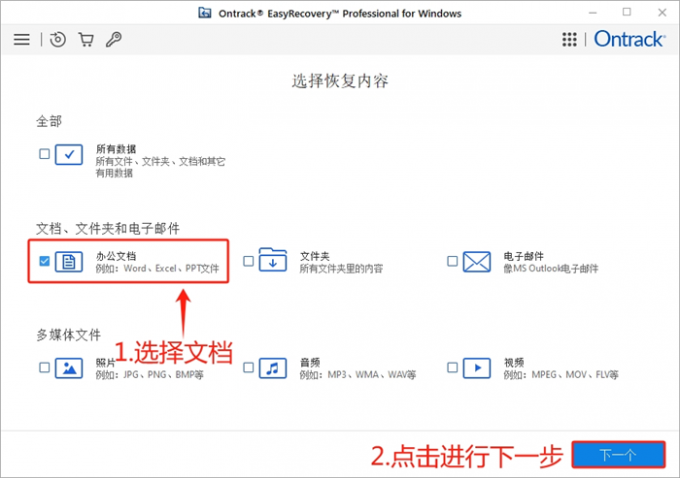Close the EasyRecovery window

pyautogui.click(x=662, y=13)
